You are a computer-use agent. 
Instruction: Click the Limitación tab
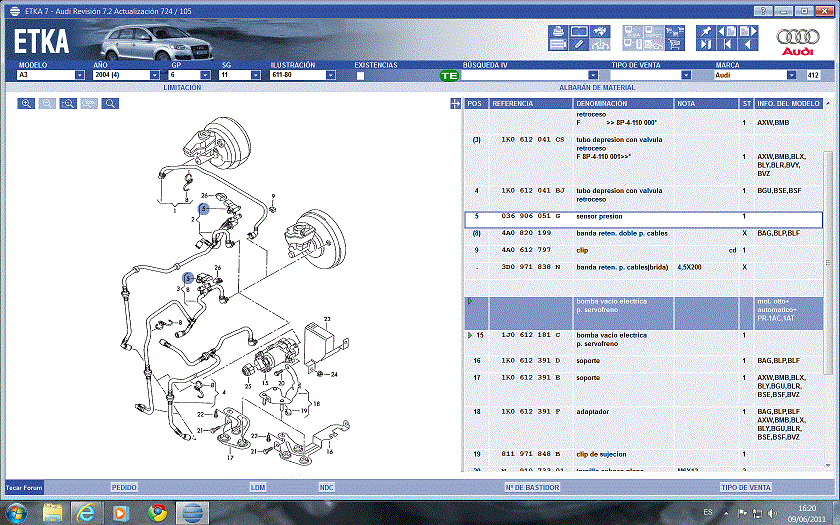[x=182, y=87]
